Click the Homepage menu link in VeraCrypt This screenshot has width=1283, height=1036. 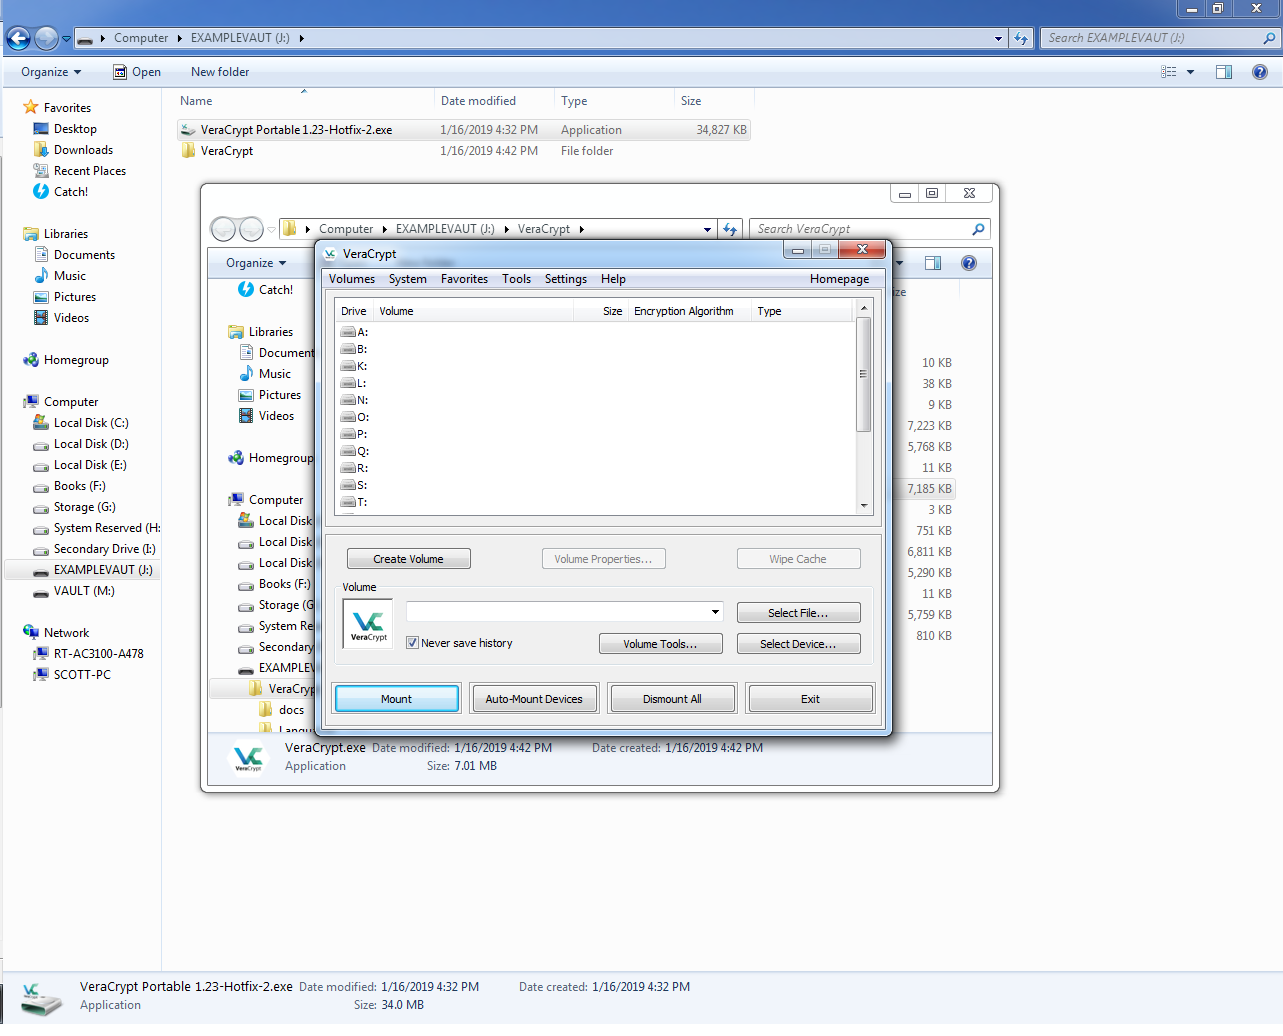[x=840, y=279]
